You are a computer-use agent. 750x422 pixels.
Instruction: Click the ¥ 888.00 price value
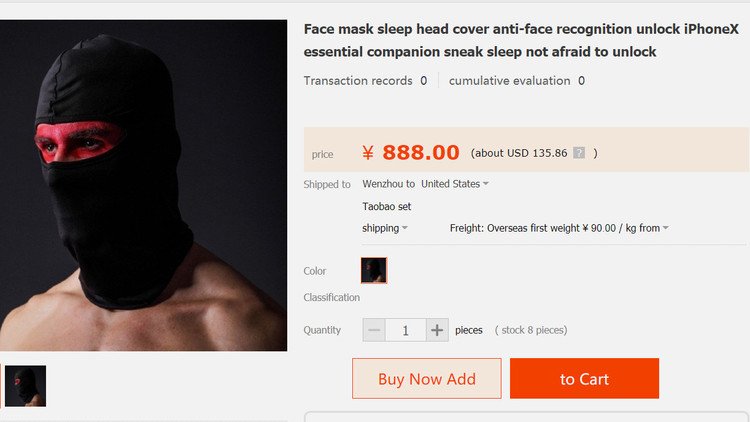tap(411, 153)
